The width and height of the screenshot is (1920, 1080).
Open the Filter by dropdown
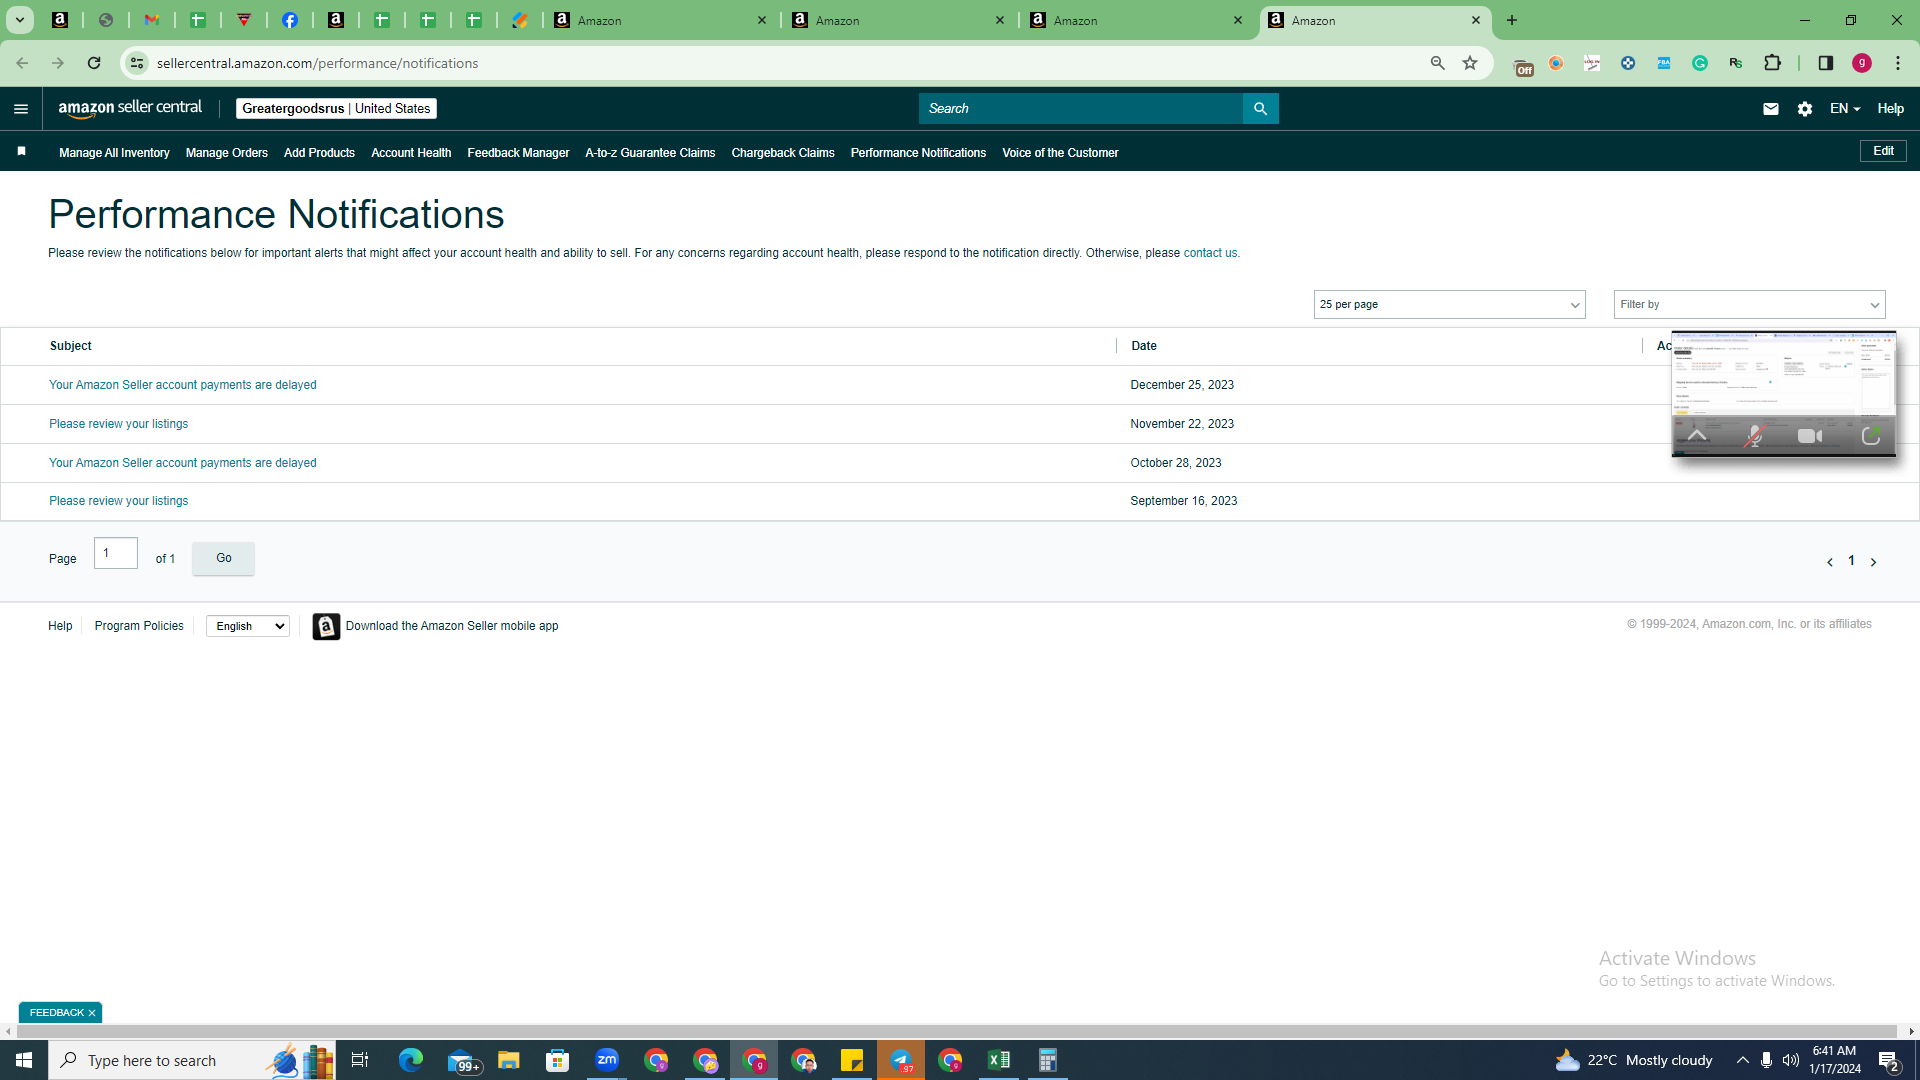click(x=1749, y=305)
